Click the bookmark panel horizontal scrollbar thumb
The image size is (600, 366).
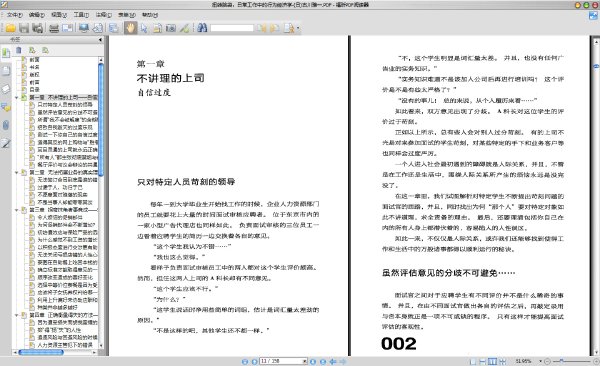click(x=41, y=352)
